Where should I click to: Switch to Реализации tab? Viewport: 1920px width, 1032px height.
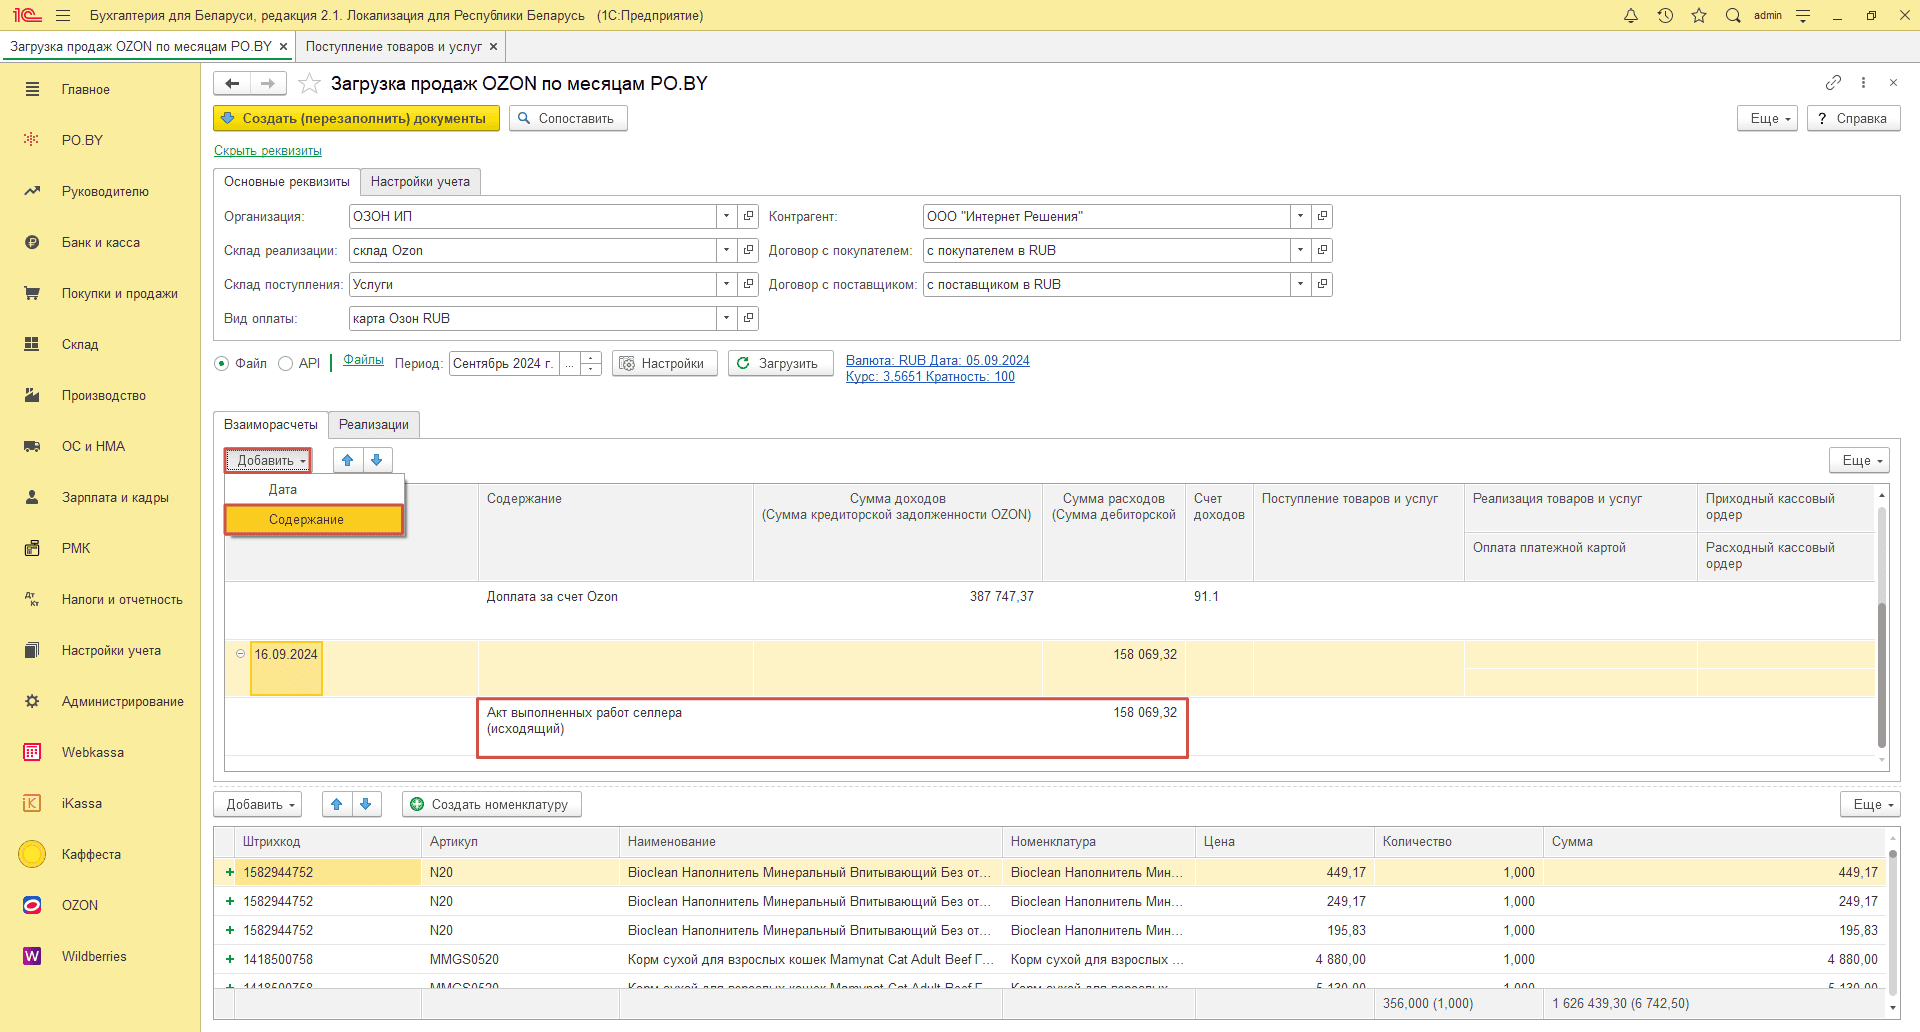[x=374, y=424]
